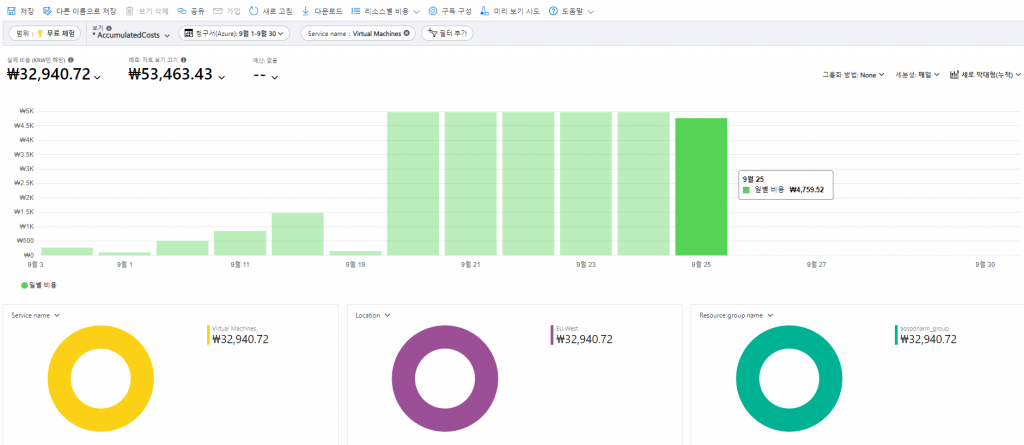Viewport: 1024px width, 445px height.
Task: Click the 9월 27 axis label
Action: (x=816, y=265)
